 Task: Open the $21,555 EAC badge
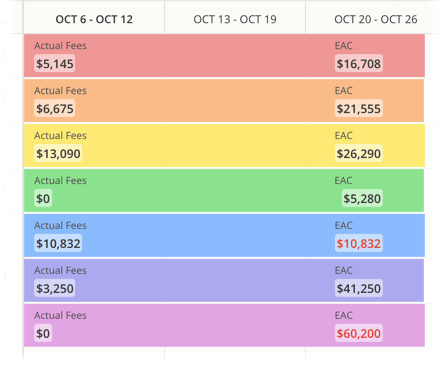point(359,109)
